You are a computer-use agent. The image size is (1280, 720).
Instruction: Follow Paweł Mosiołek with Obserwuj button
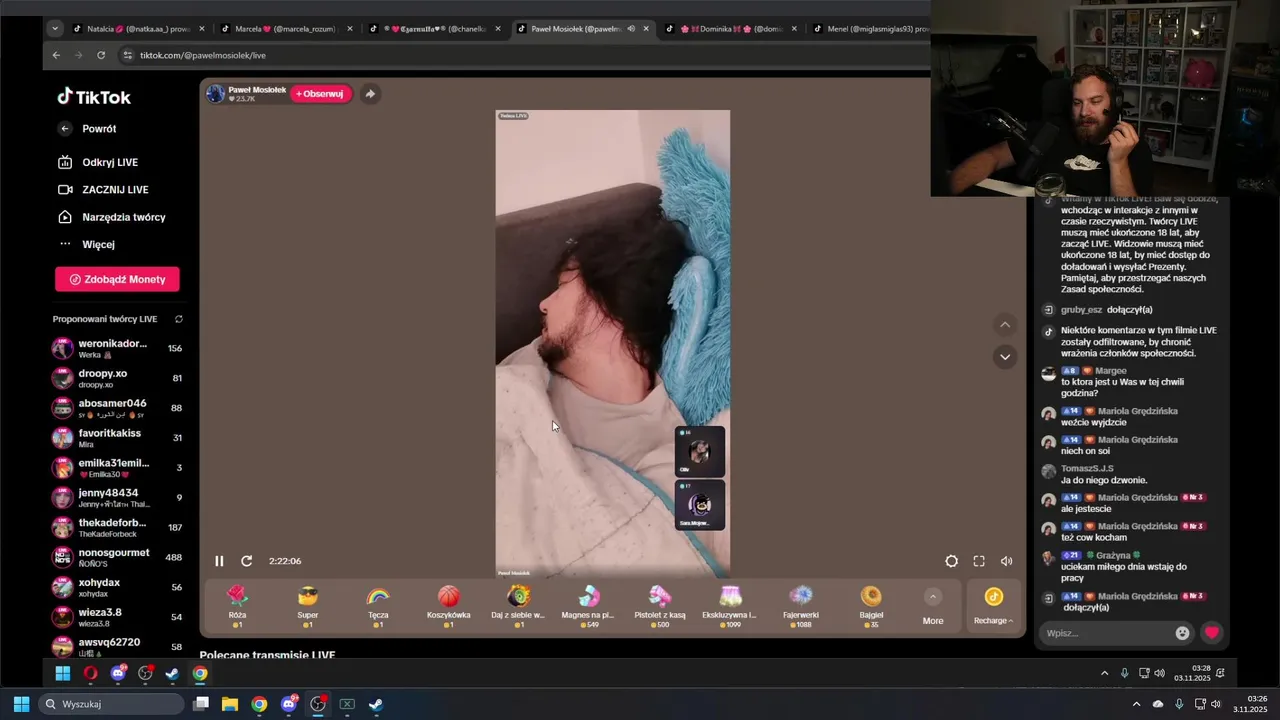[x=320, y=94]
